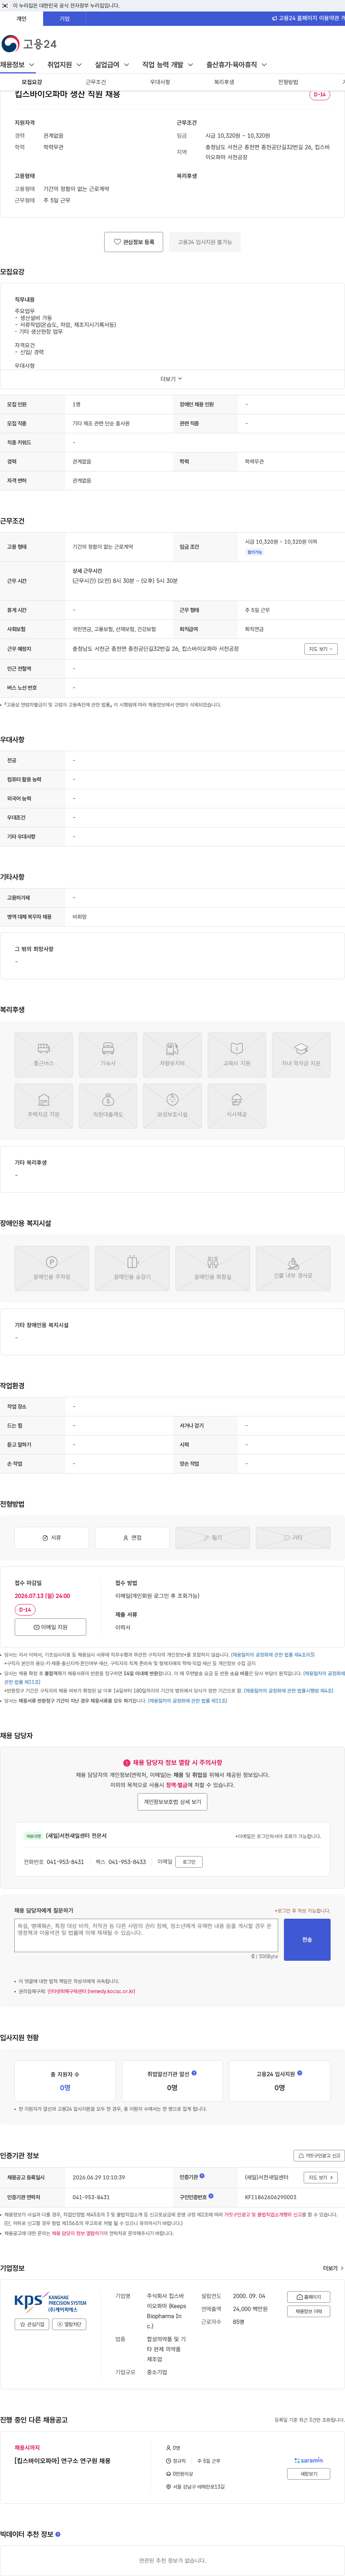Click the 주택자금 지원 welfare icon
The height and width of the screenshot is (2576, 345).
tap(43, 1106)
